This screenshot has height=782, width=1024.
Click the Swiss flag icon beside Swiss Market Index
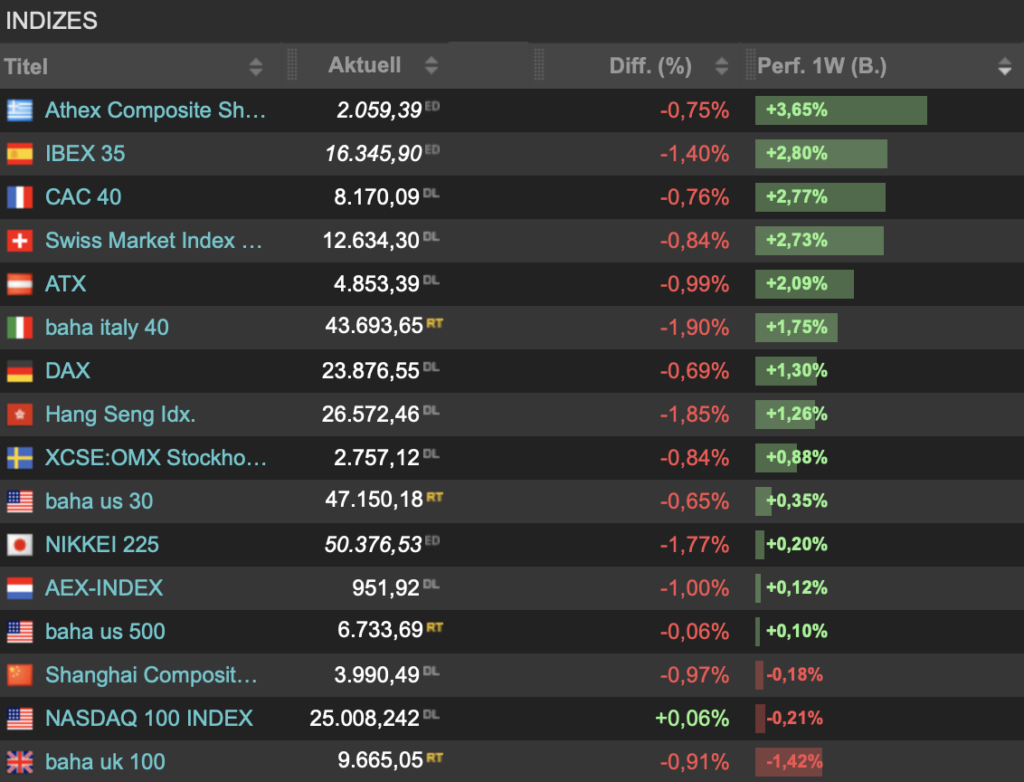pyautogui.click(x=19, y=240)
